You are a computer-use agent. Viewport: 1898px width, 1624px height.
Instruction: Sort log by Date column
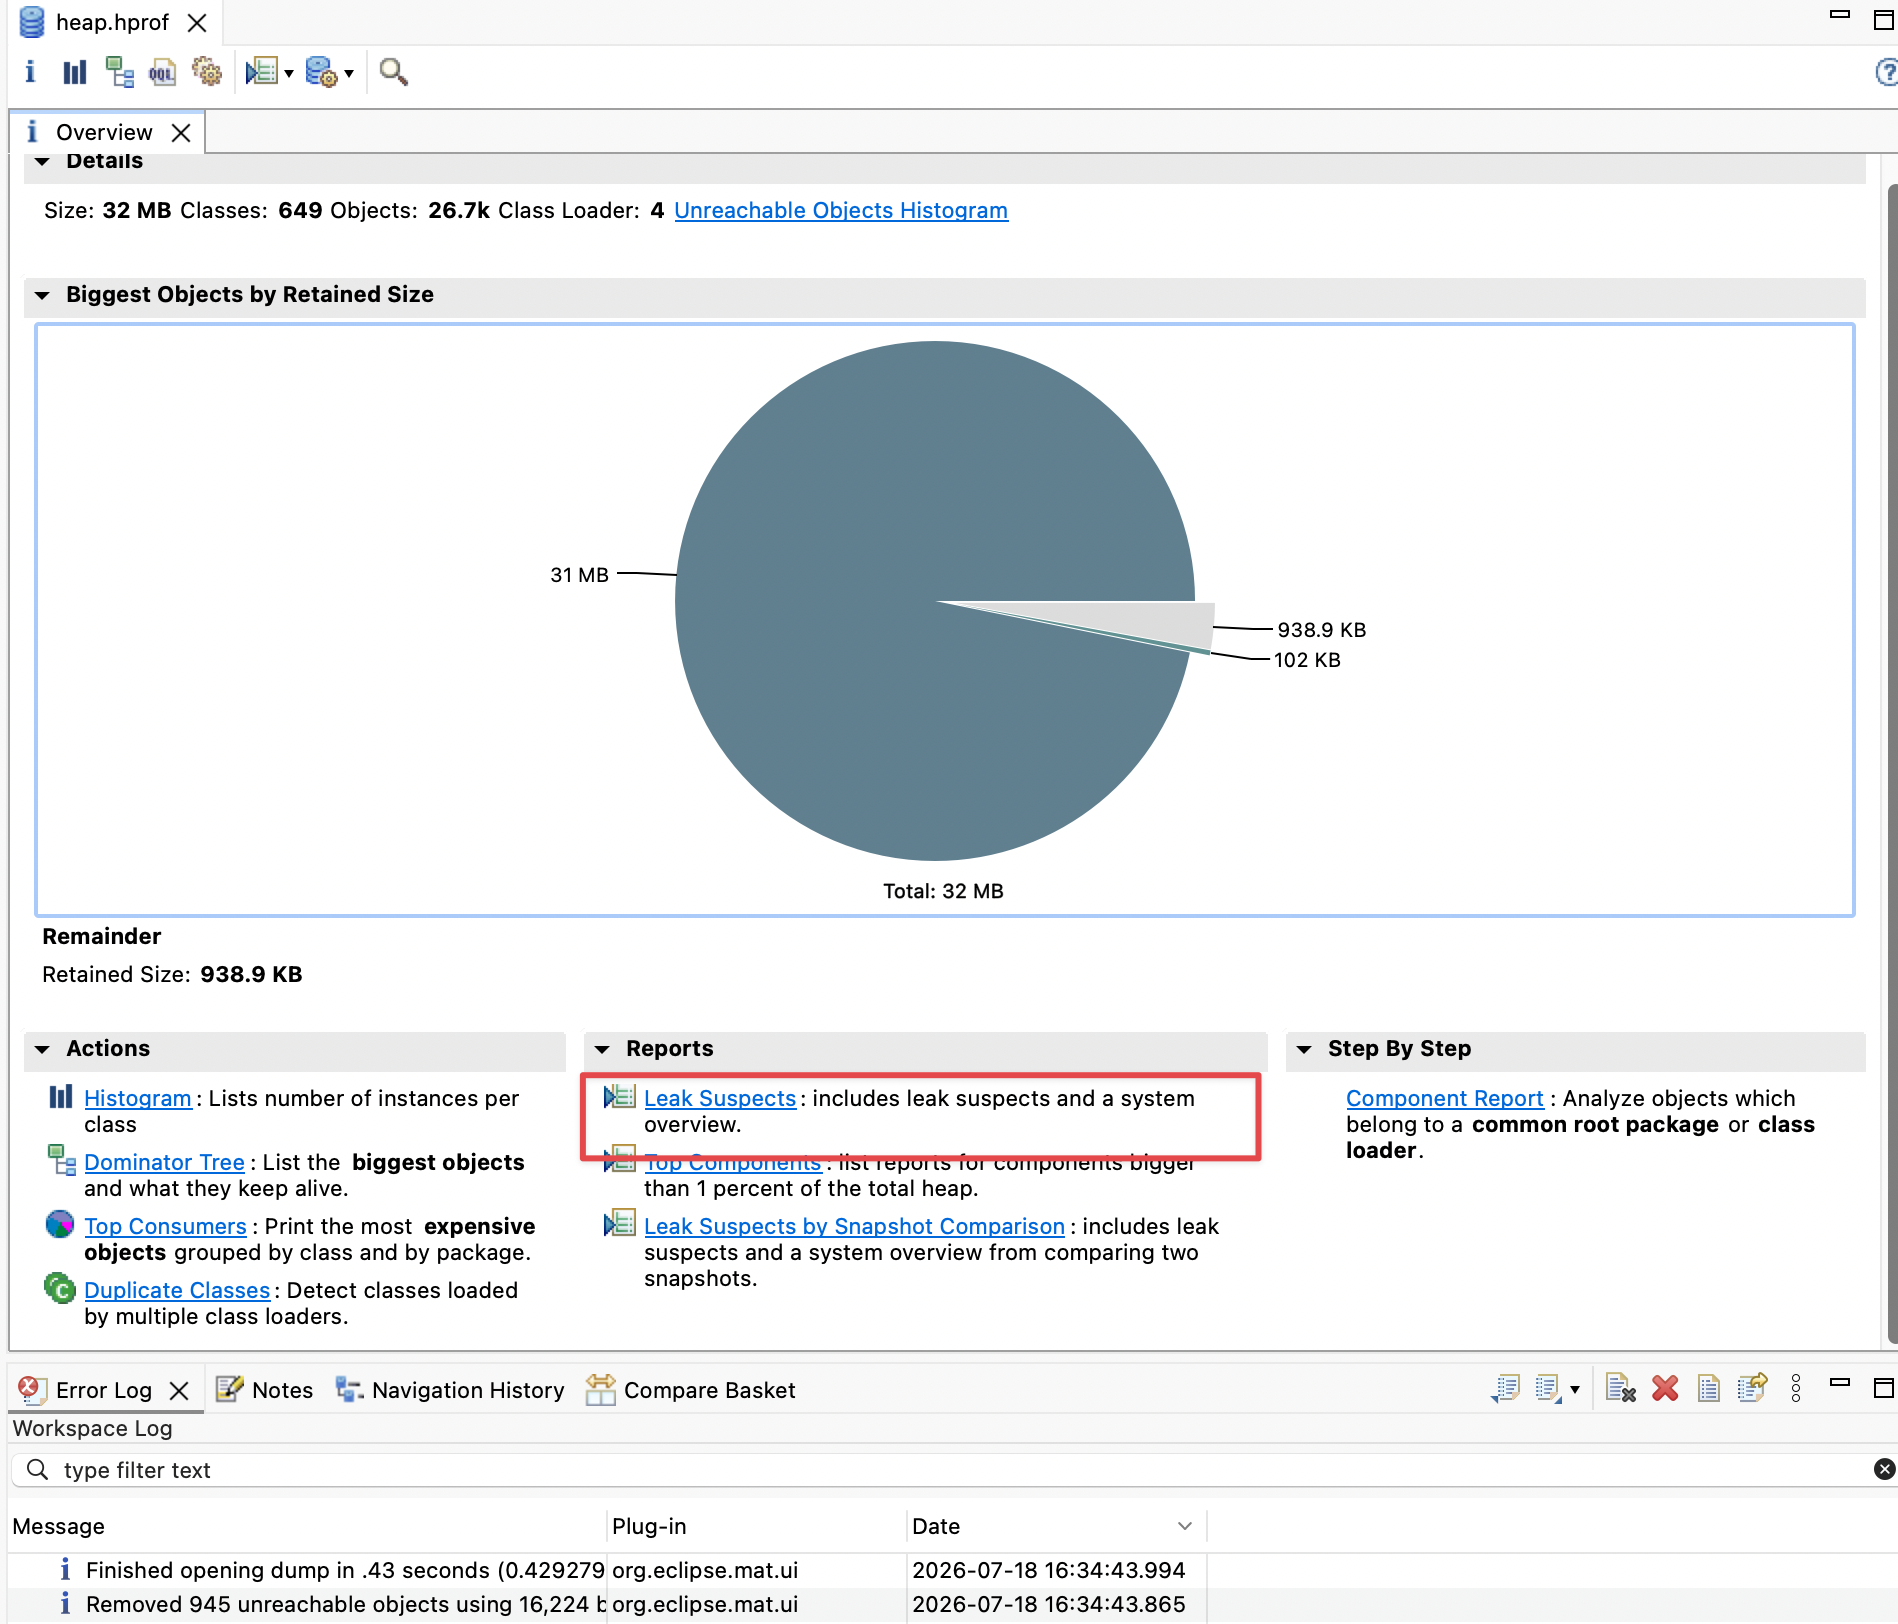(1057, 1526)
